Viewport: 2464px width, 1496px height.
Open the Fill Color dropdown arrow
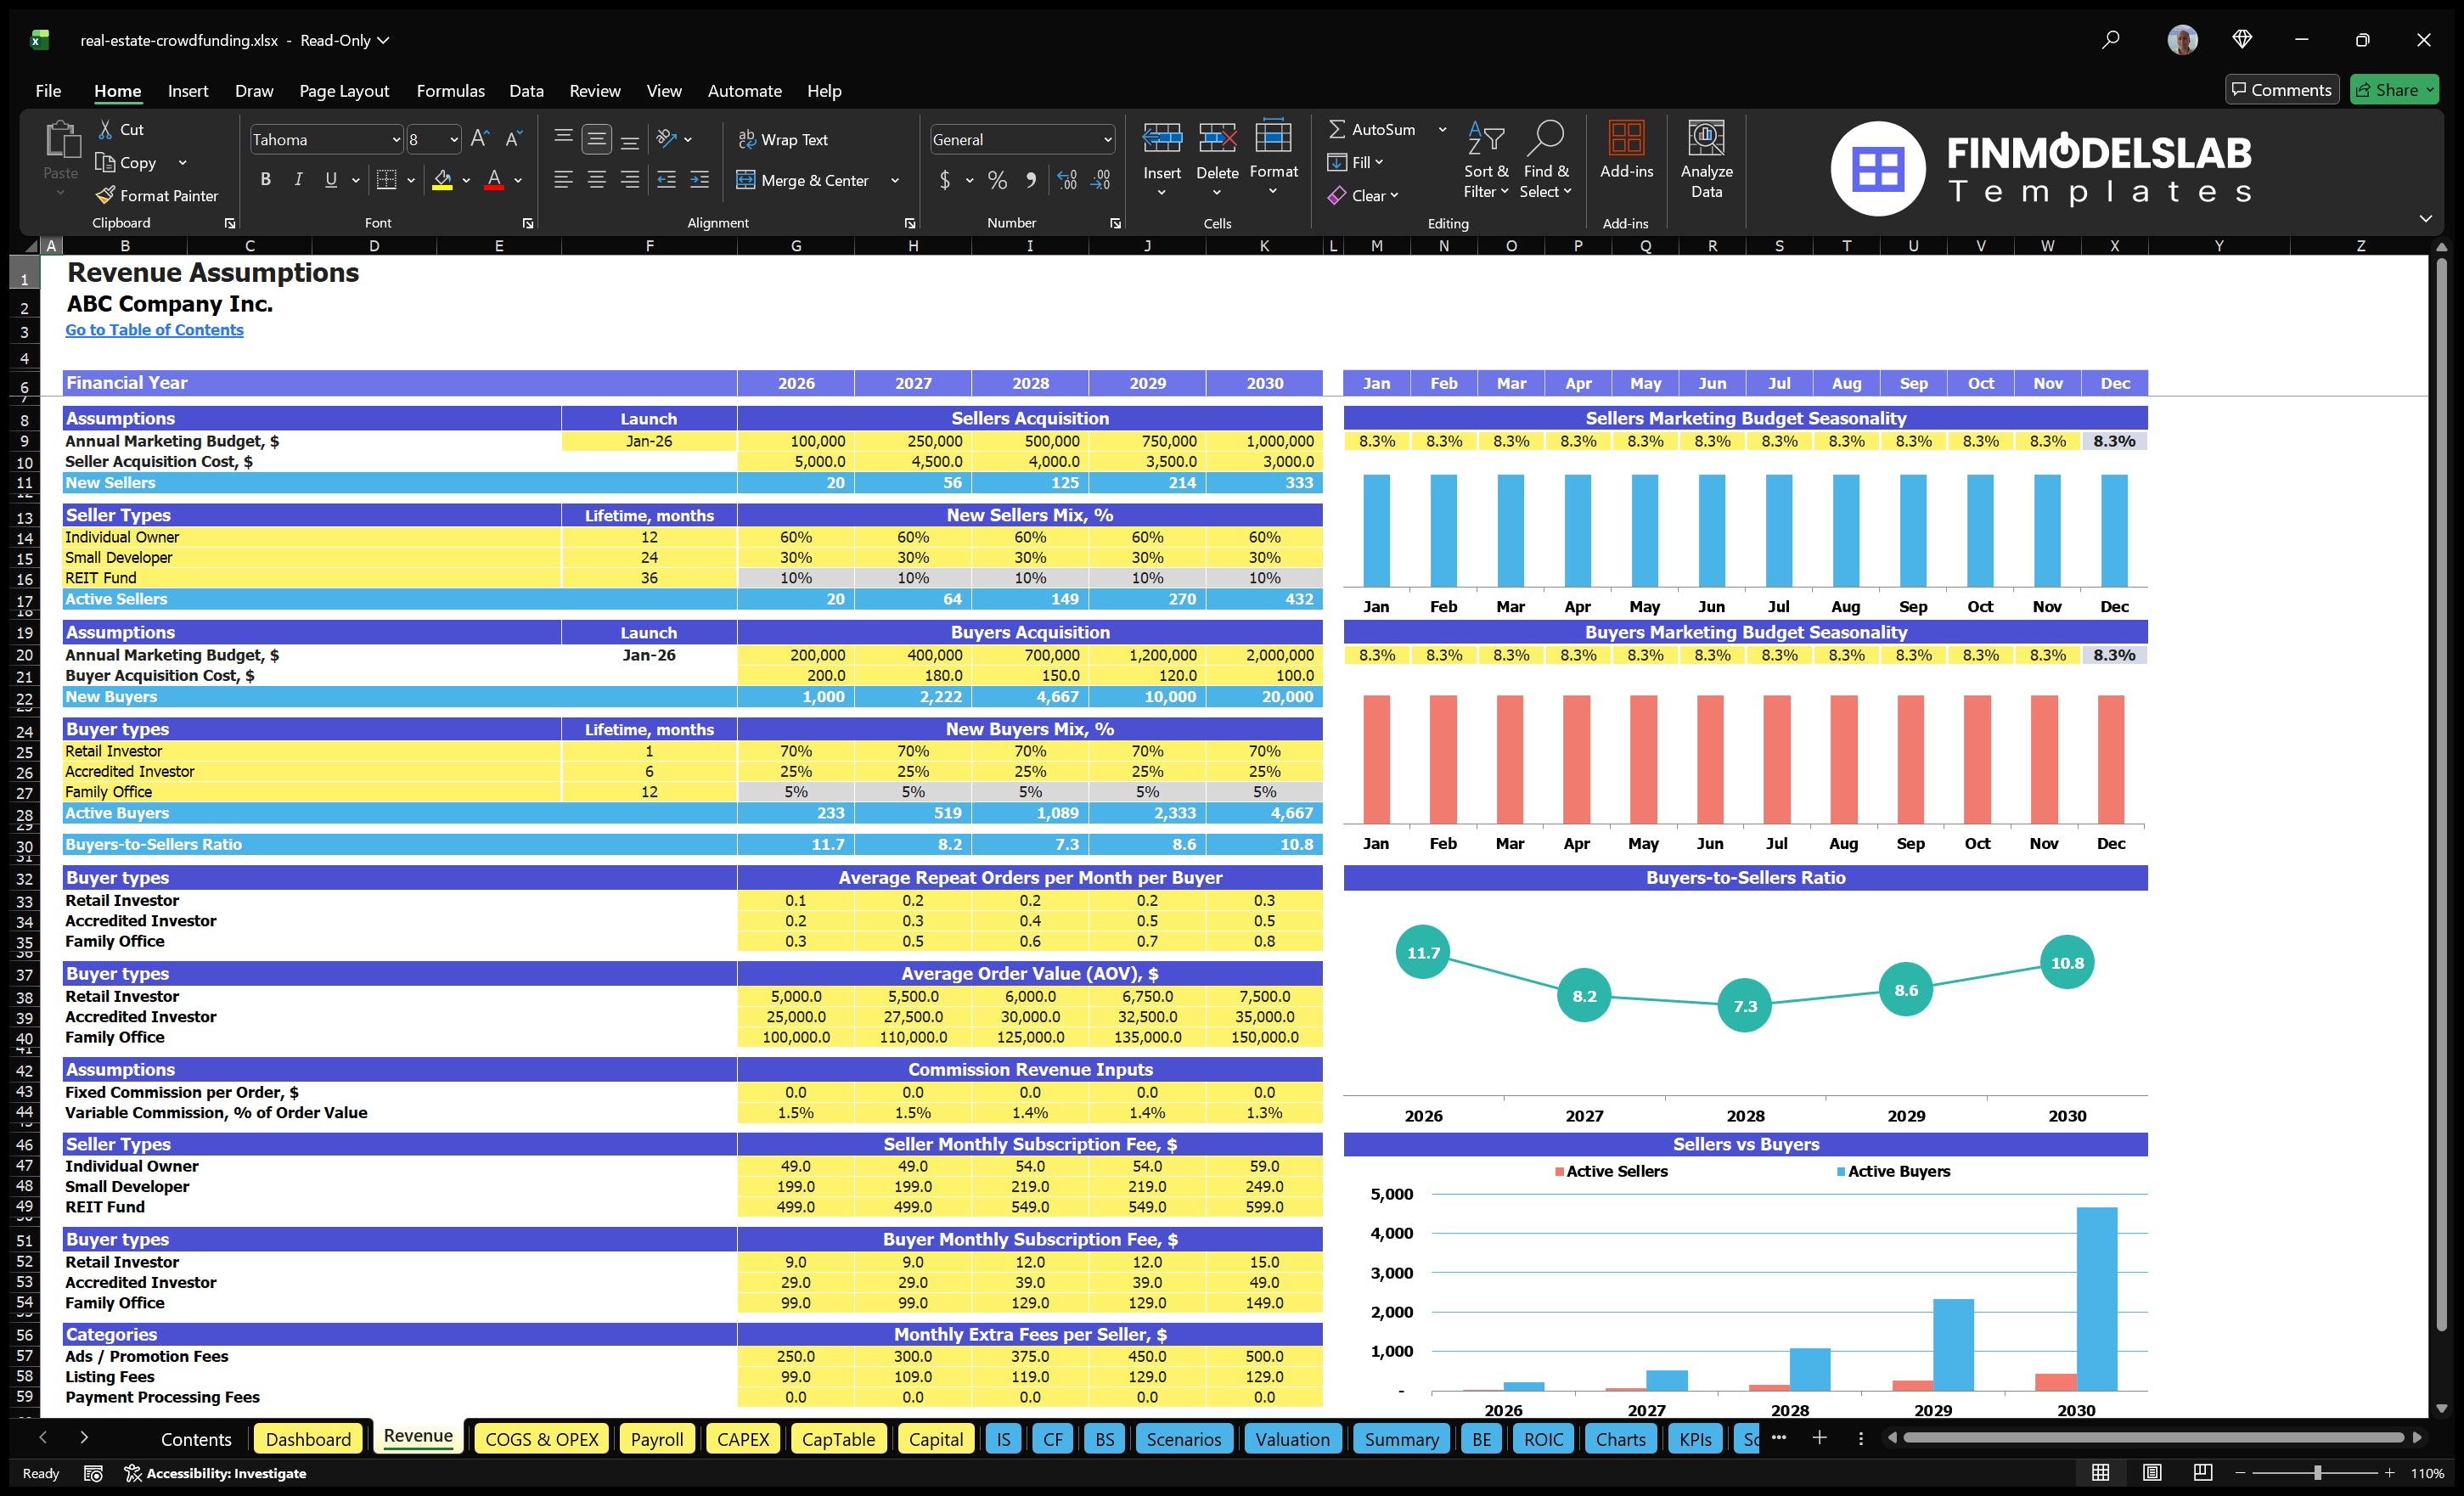tap(466, 181)
